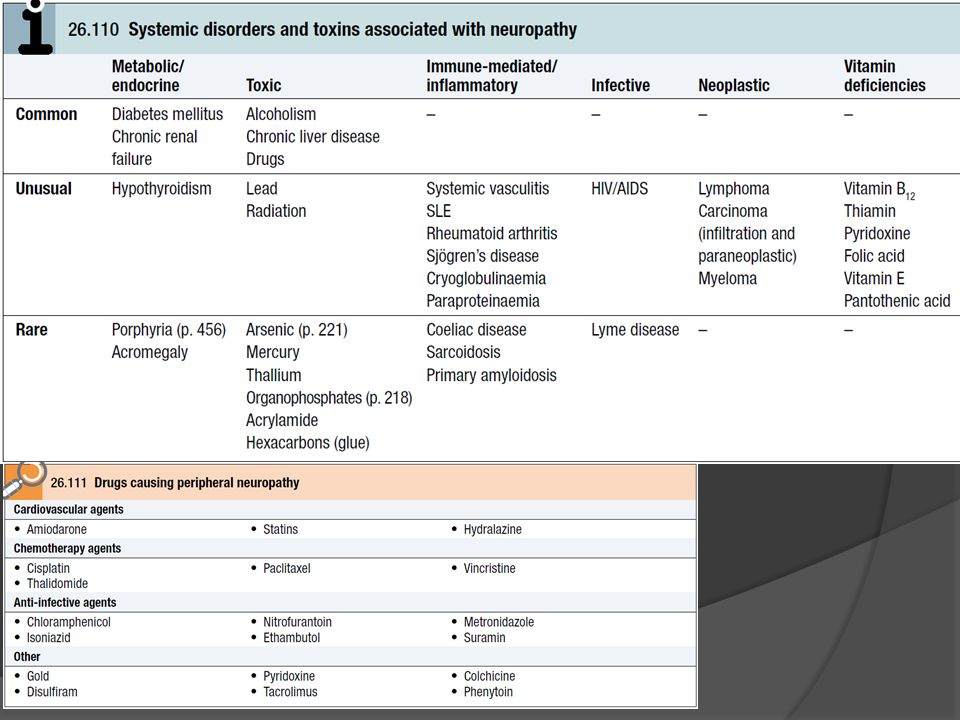
Task: Click 'Drugs' in the Toxic column
Action: tap(265, 159)
